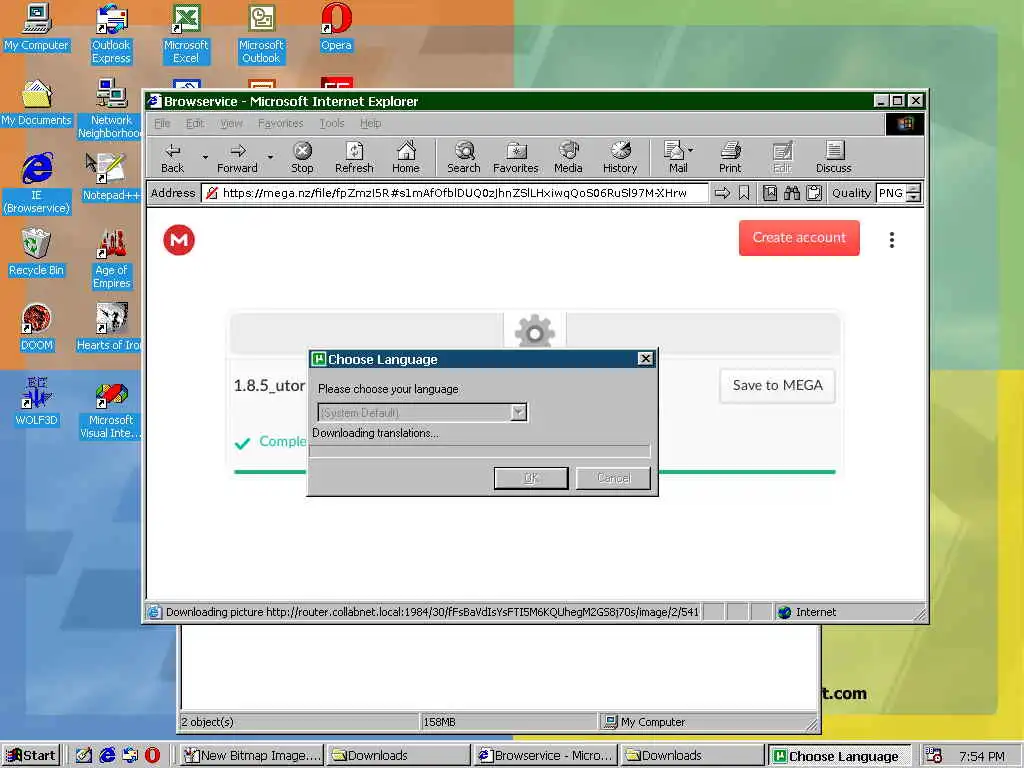The image size is (1024, 768).
Task: Click the Quality PNG stepper arrows
Action: coord(914,193)
